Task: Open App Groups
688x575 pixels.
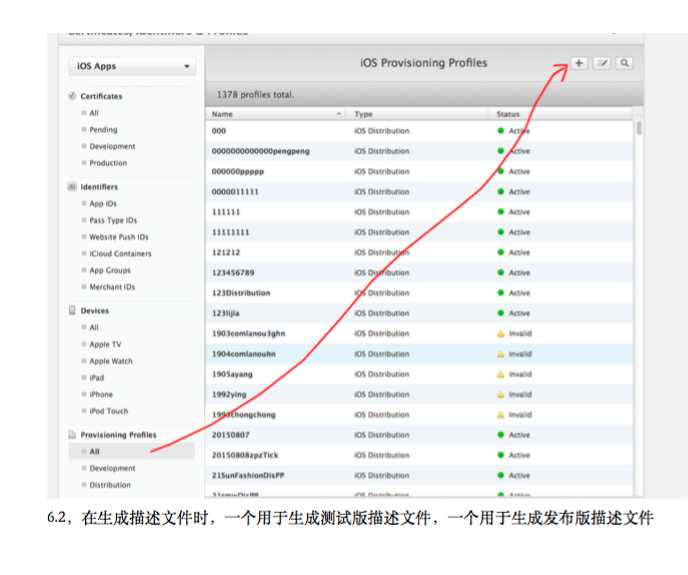Action: 110,270
